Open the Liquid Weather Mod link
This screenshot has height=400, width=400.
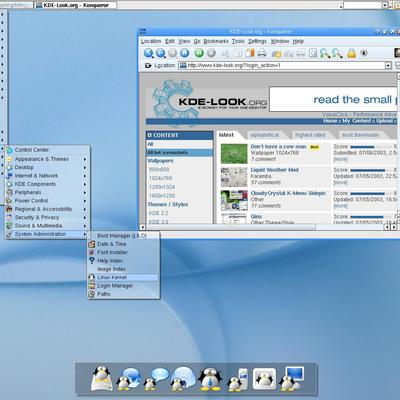tap(274, 170)
